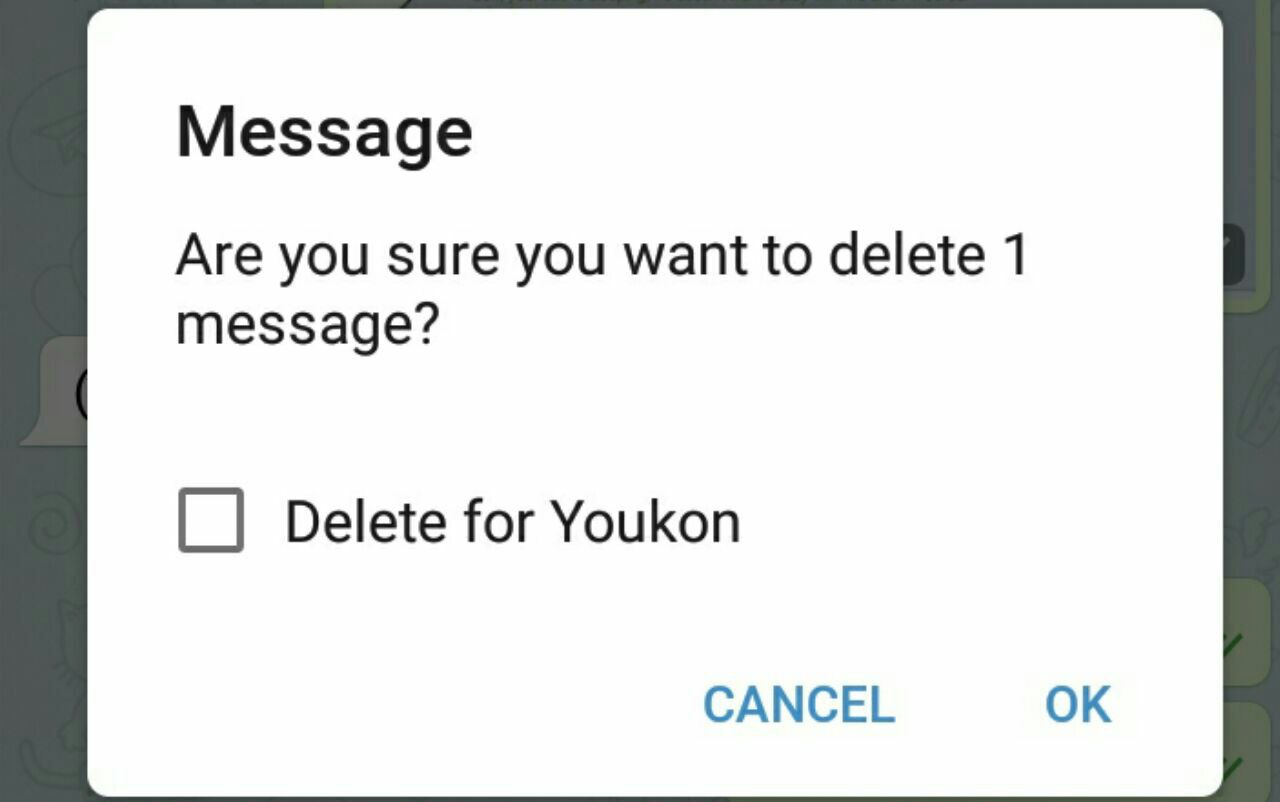The image size is (1280, 802).
Task: Click the dark badge beside the dialog's right edge
Action: coord(1233,256)
